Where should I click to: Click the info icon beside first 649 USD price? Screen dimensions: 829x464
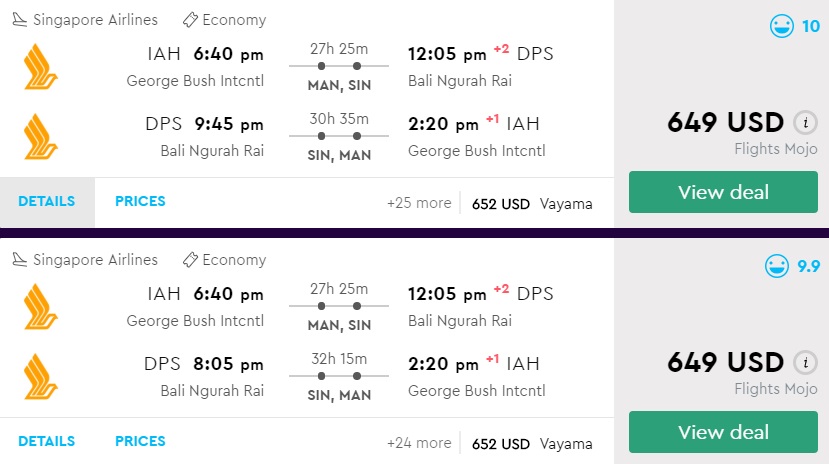tap(804, 123)
